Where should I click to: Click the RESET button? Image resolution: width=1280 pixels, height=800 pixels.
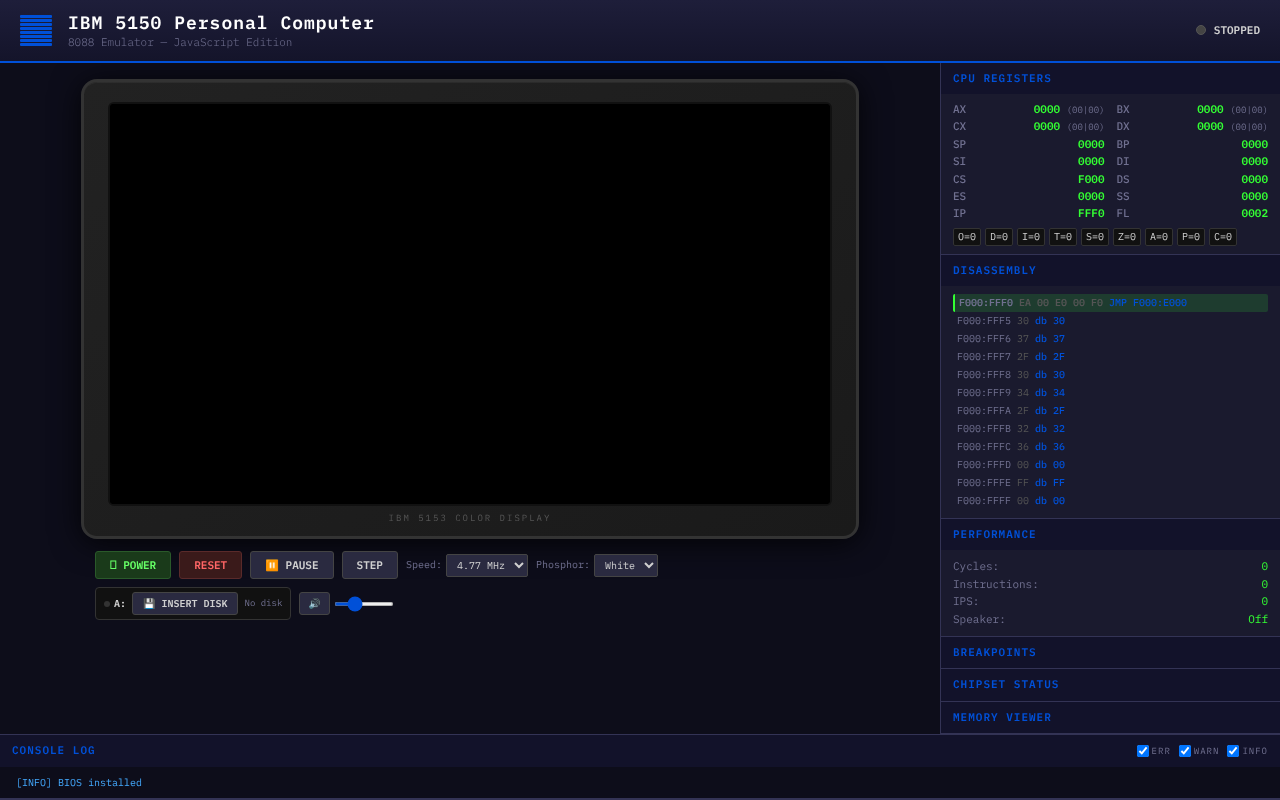coord(210,565)
